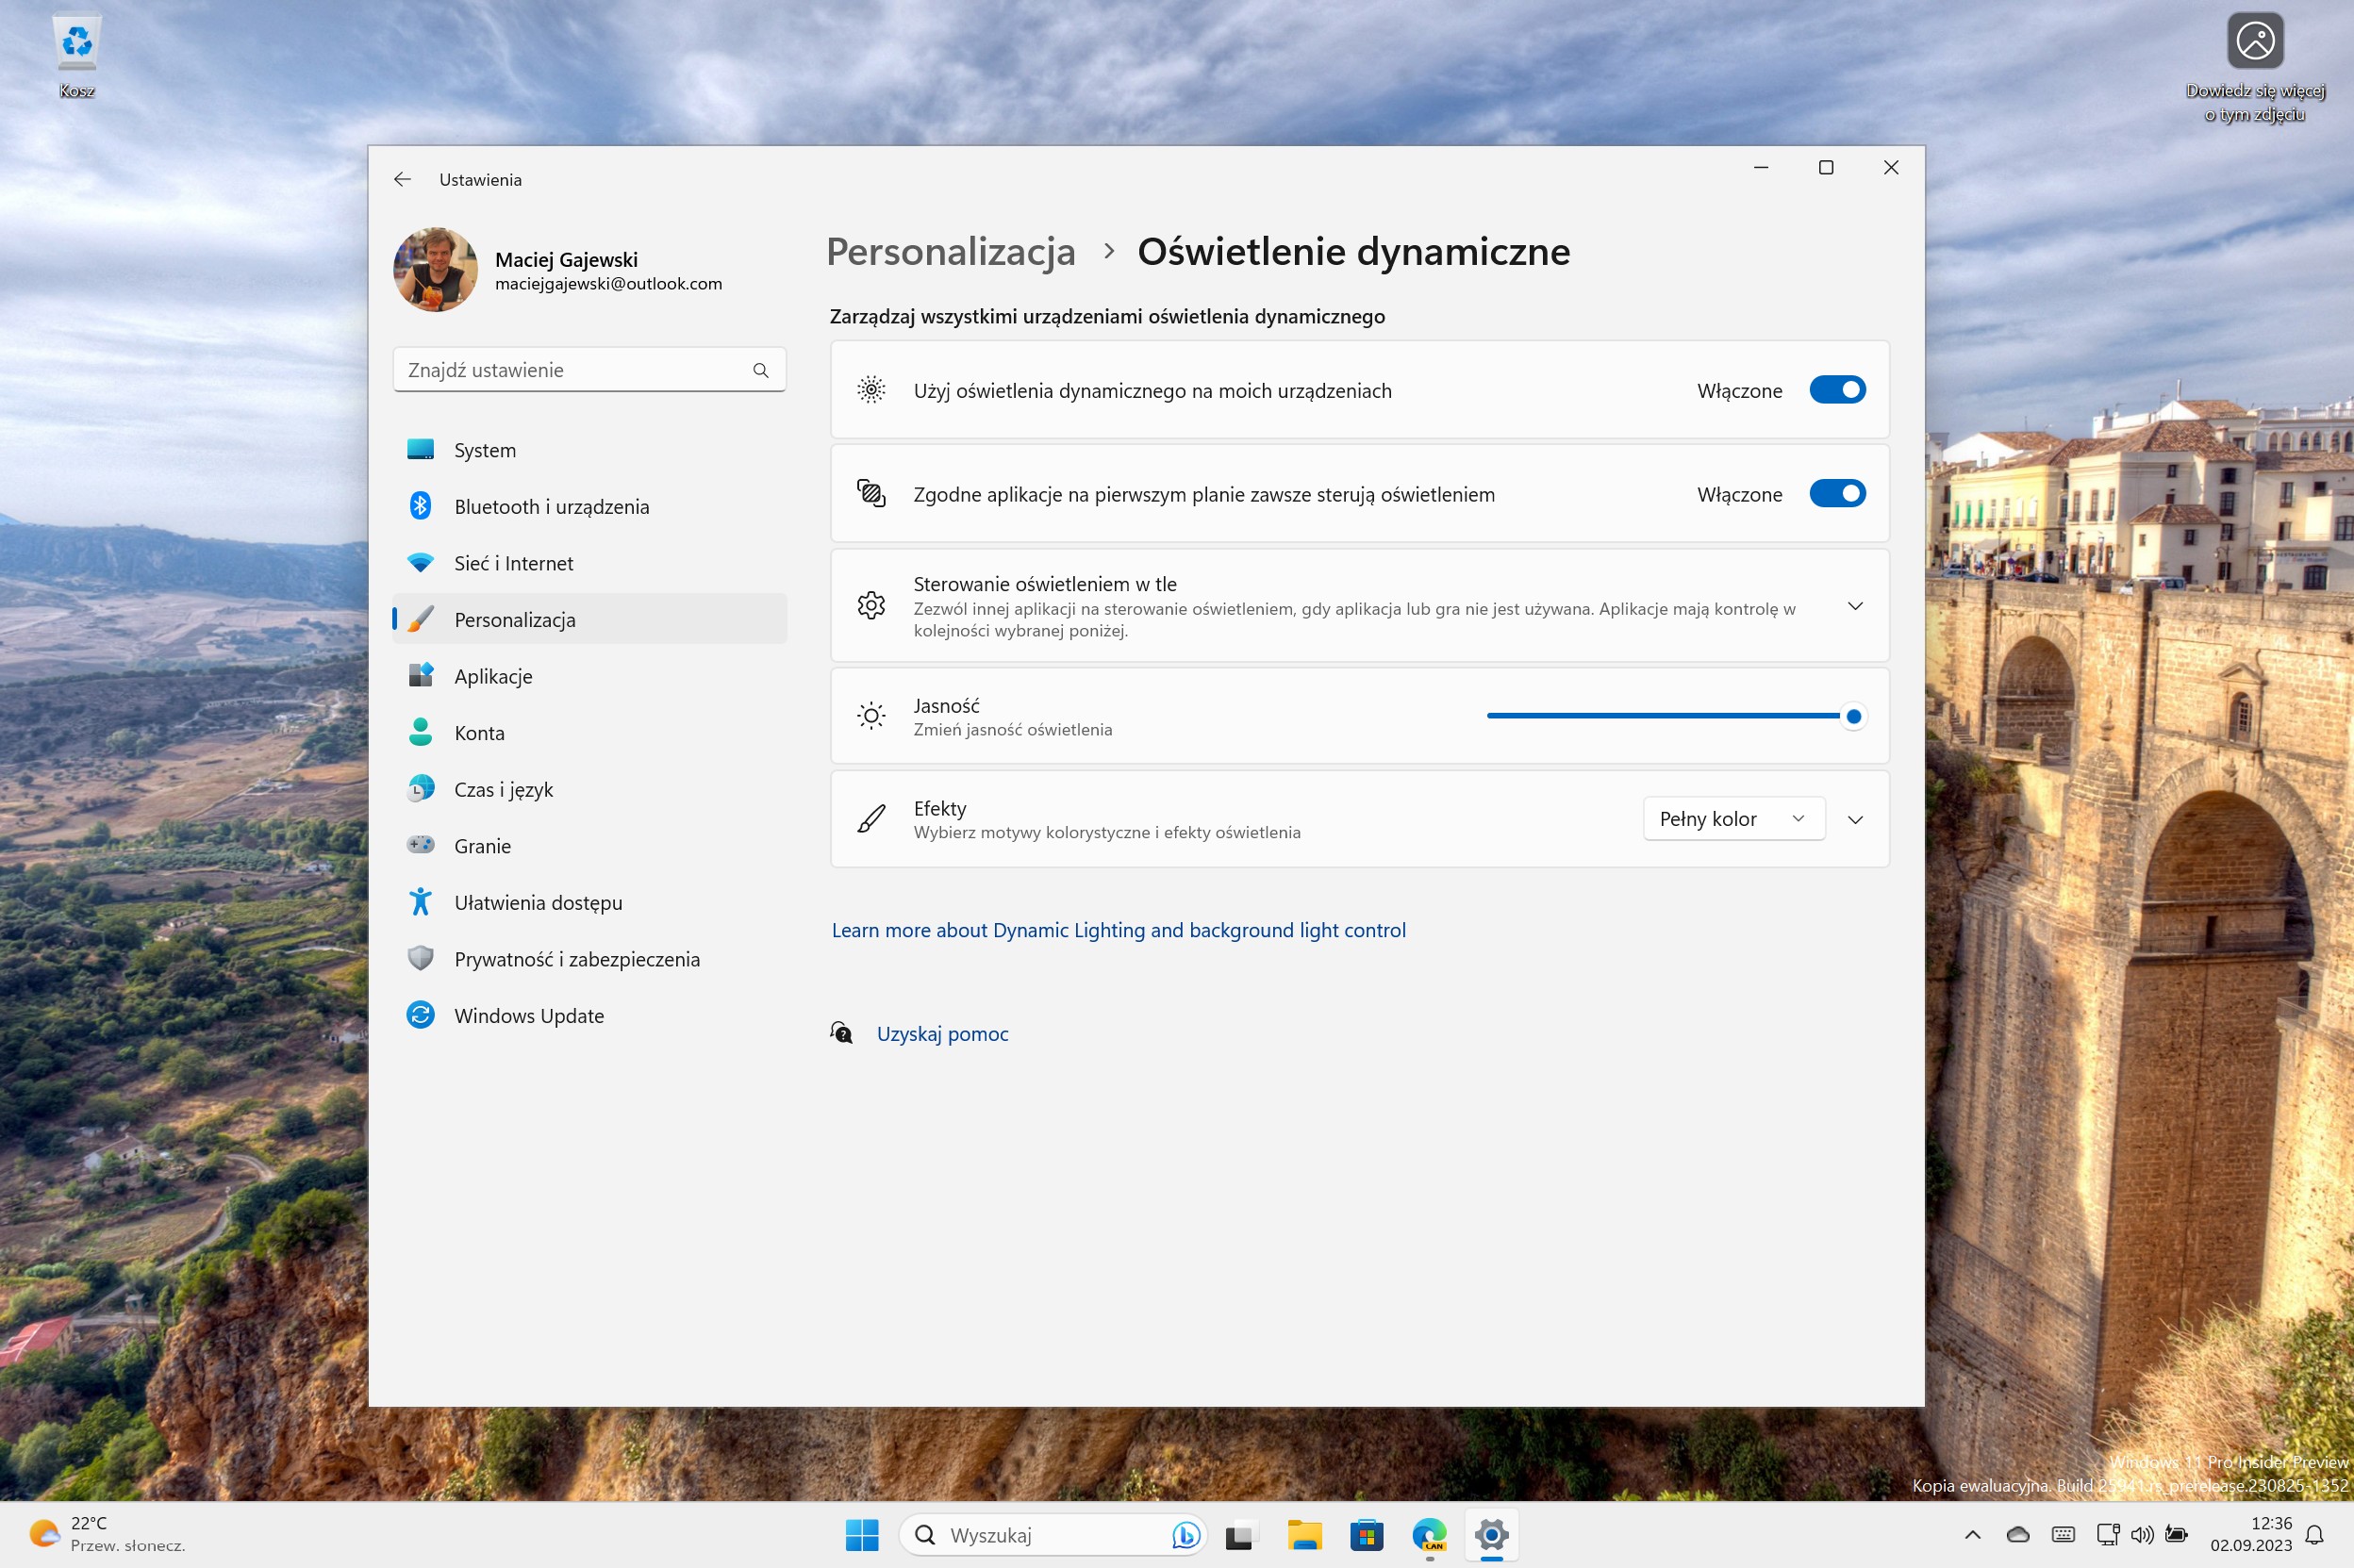Maximize the Ustawienia window

[1826, 168]
